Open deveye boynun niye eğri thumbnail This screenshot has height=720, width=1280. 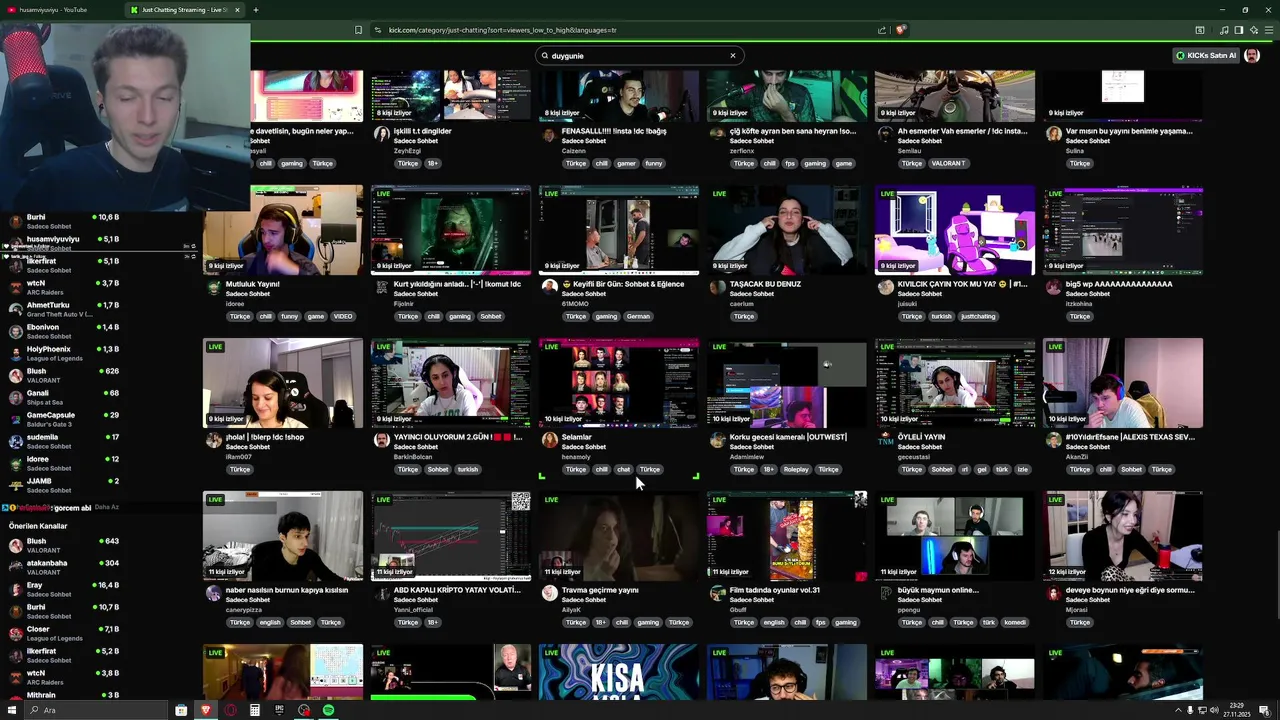(1123, 536)
